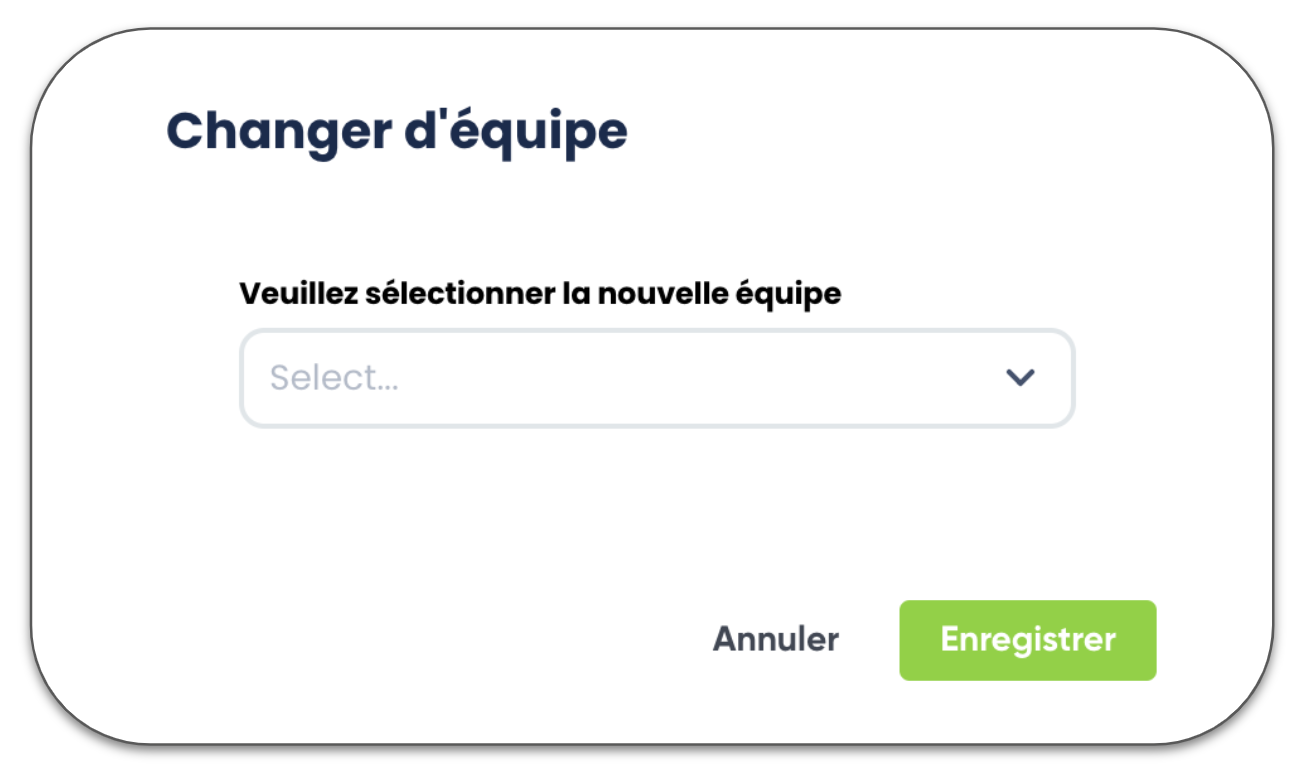Click the "Changer d'équipe" dialog title

pyautogui.click(x=396, y=131)
